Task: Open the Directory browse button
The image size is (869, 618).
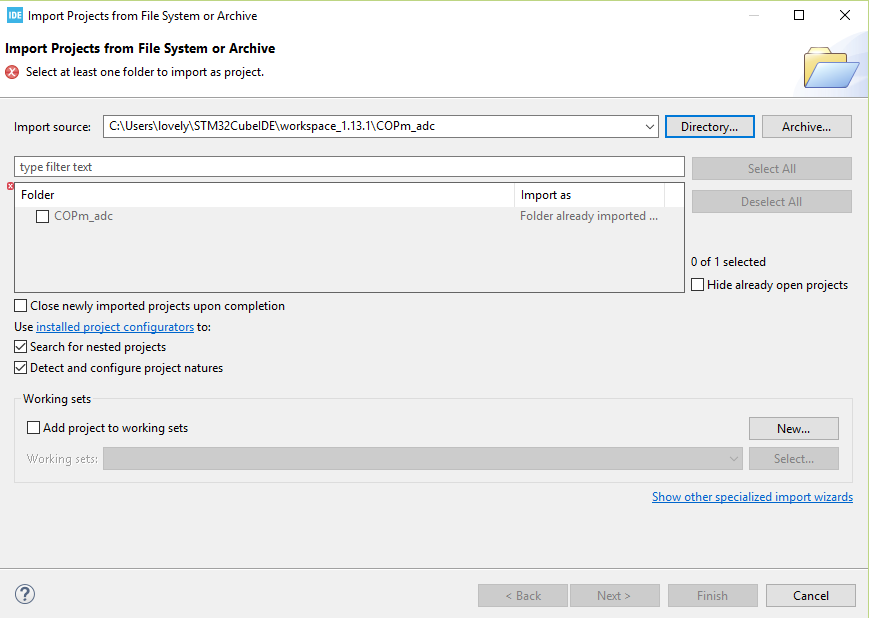Action: point(709,127)
